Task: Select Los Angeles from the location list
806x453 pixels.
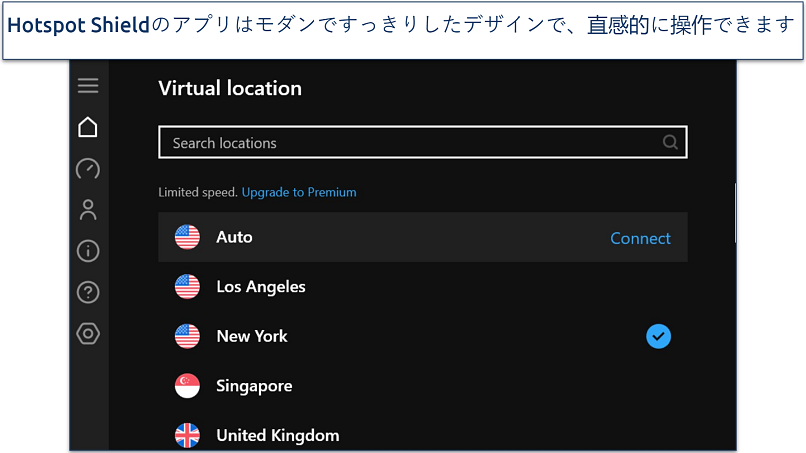Action: pyautogui.click(x=261, y=287)
